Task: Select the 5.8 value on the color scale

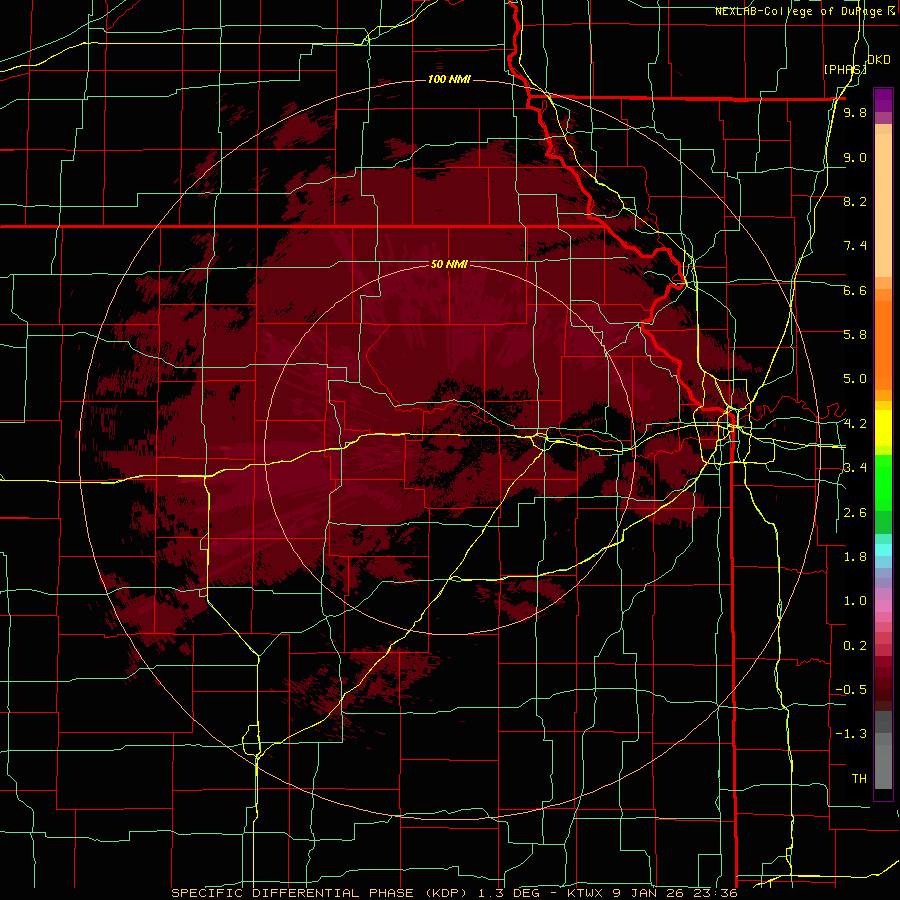Action: 855,335
